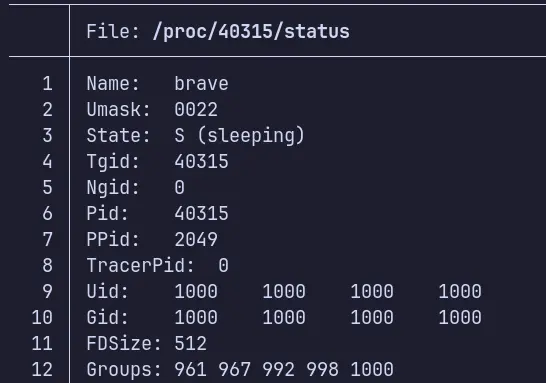Click the 'Pid:' field label

tap(108, 213)
